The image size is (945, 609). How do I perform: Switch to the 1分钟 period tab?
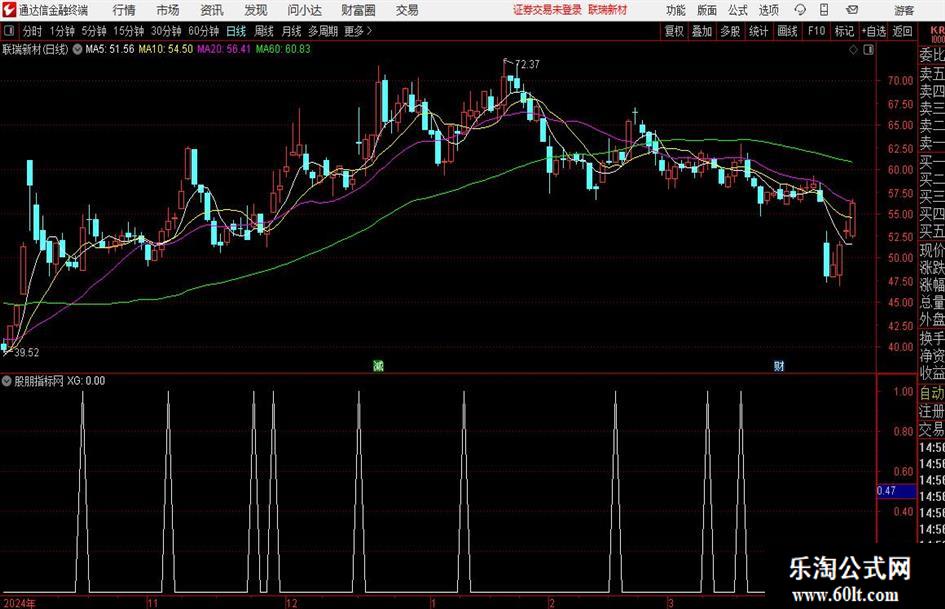pos(61,31)
